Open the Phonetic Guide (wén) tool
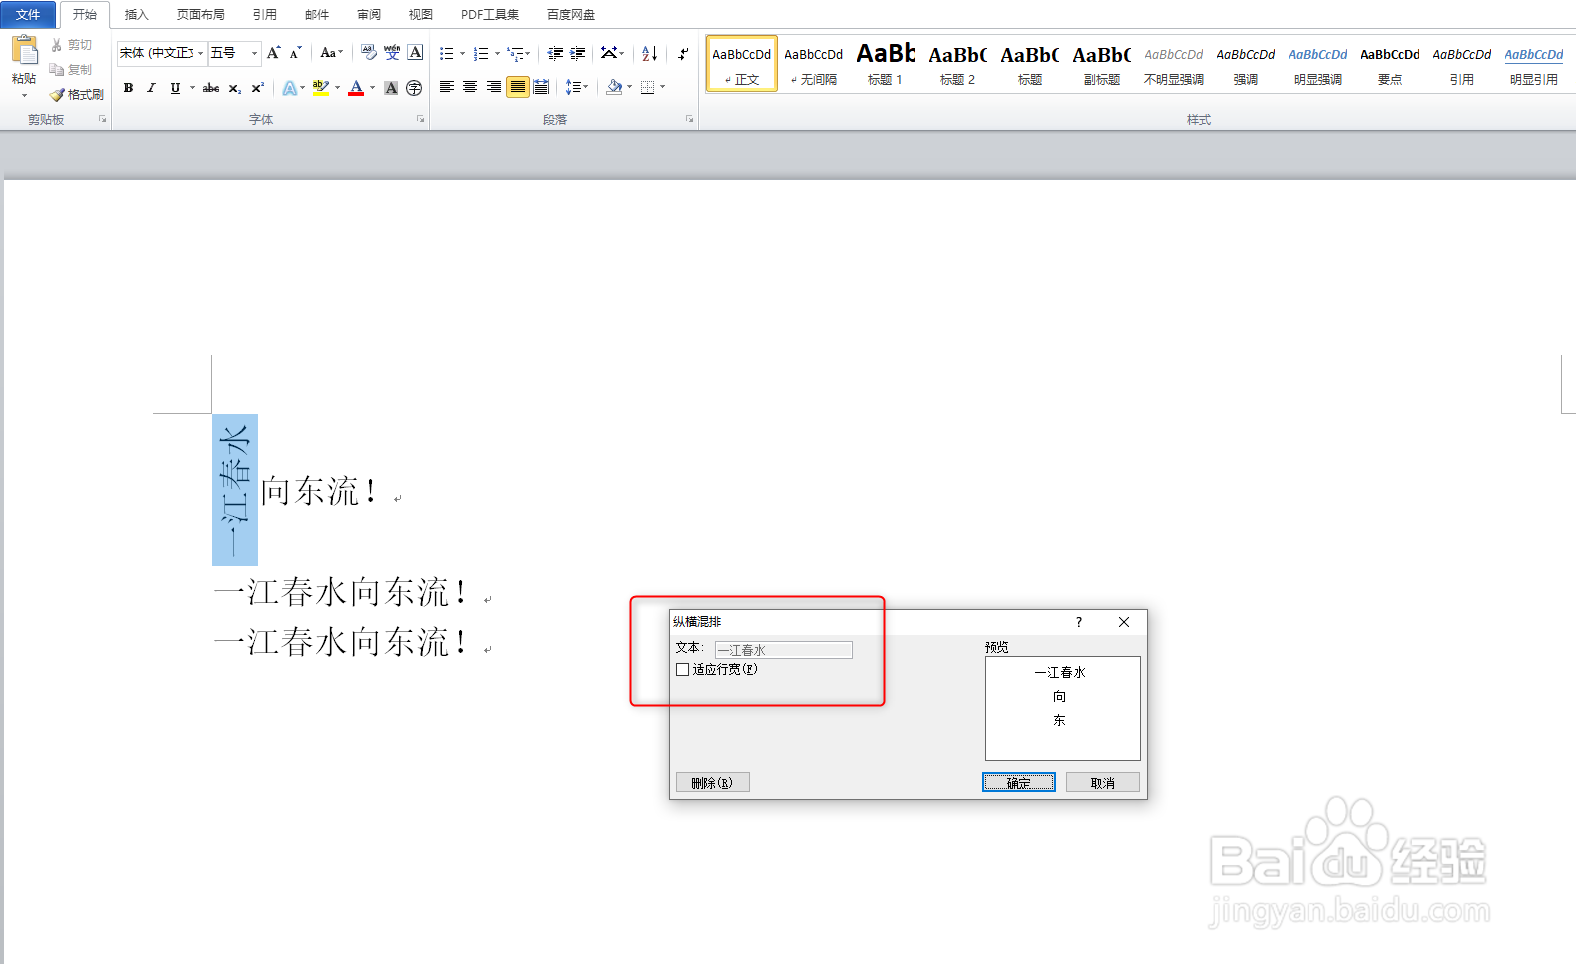This screenshot has width=1576, height=964. [x=392, y=53]
